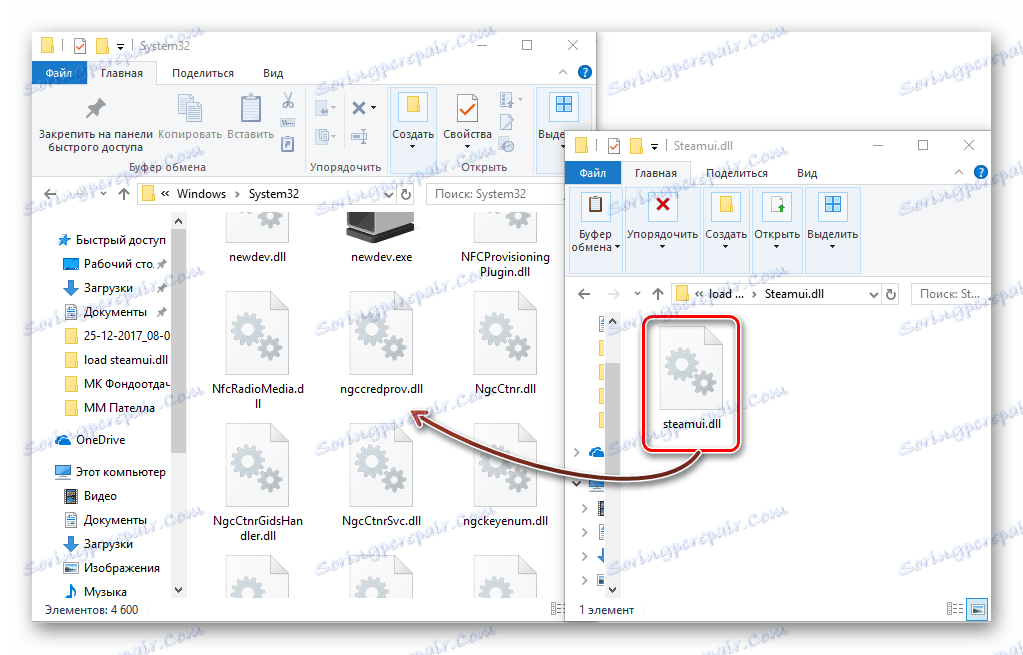Click scroll down arrow in System32 navigation pane
Image resolution: width=1023 pixels, height=655 pixels.
179,590
